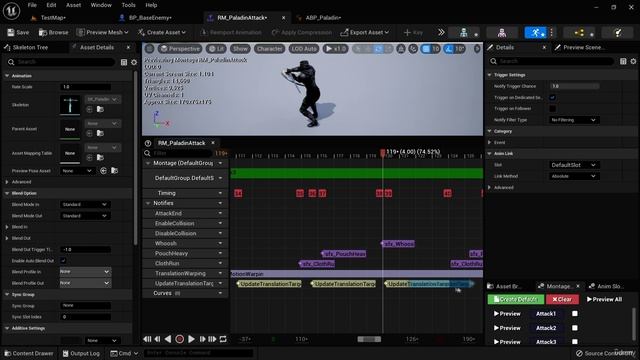The width and height of the screenshot is (640, 360).
Task: Open the Create Asset dropdown
Action: [x=162, y=32]
